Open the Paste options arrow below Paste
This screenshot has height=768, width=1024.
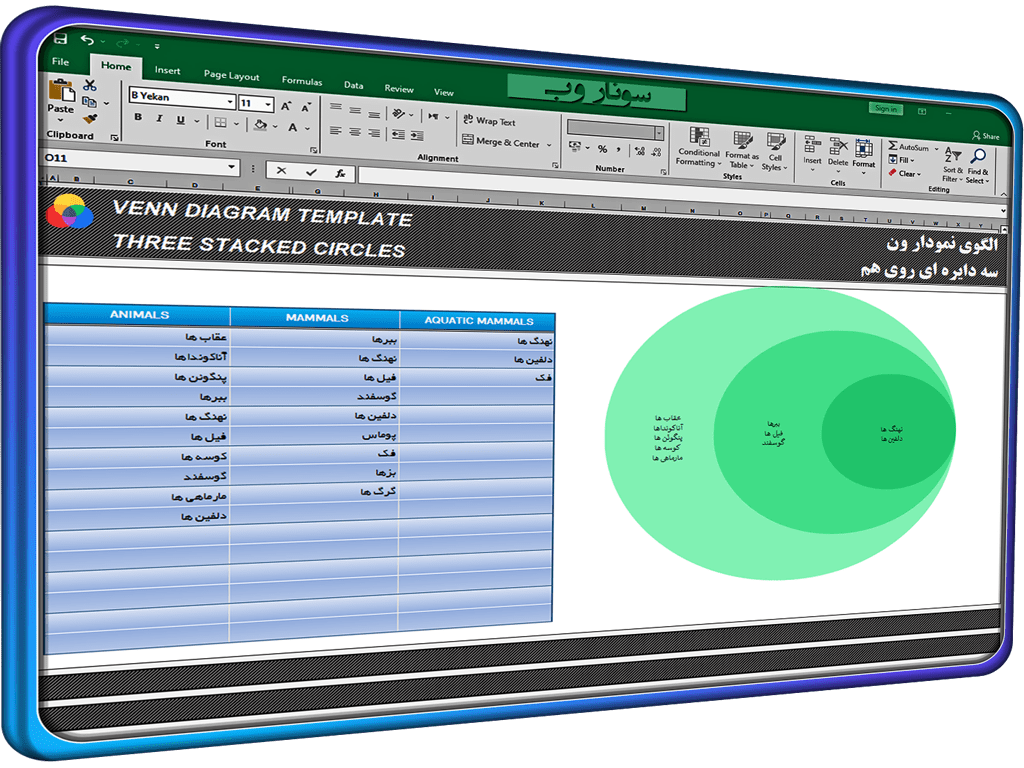click(60, 120)
